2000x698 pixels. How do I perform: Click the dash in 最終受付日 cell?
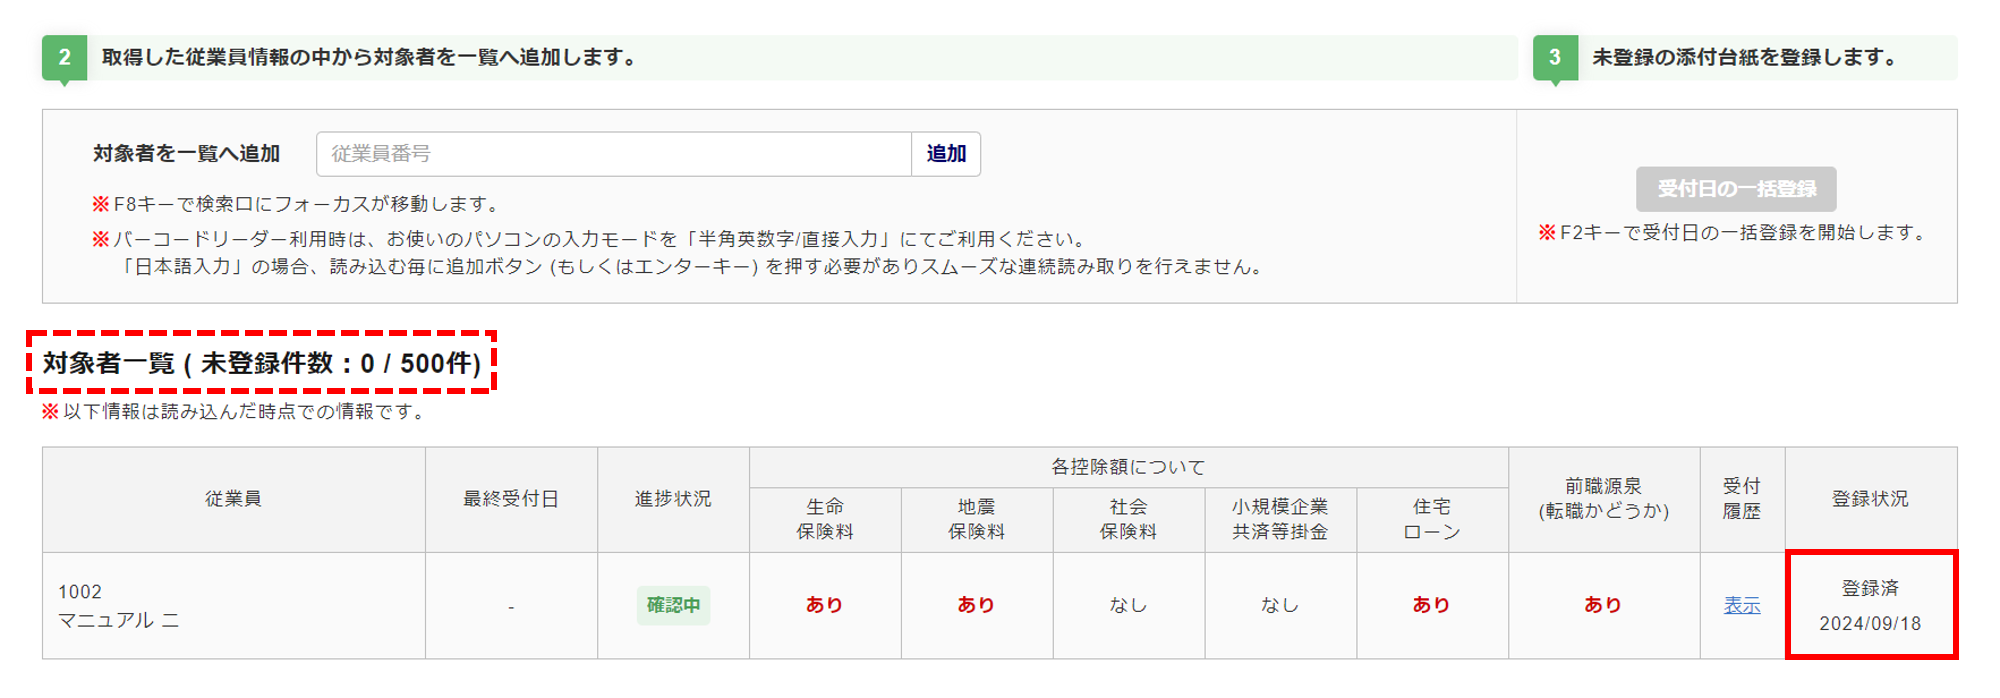pos(511,607)
